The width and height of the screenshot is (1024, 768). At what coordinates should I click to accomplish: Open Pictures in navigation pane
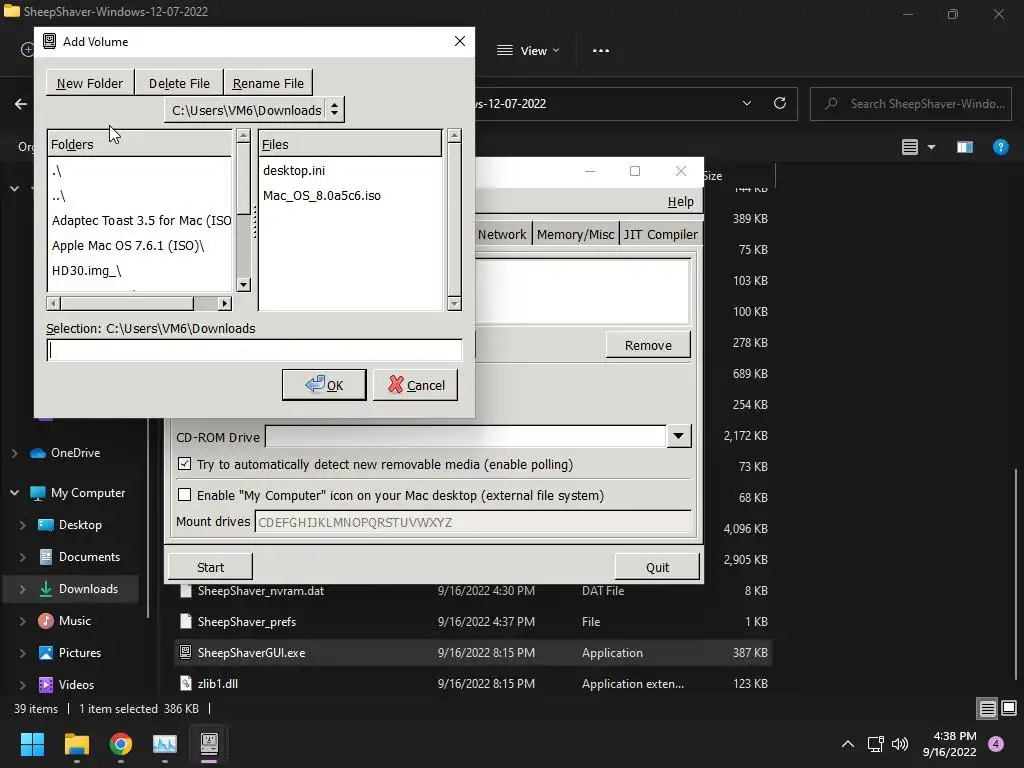click(x=80, y=653)
